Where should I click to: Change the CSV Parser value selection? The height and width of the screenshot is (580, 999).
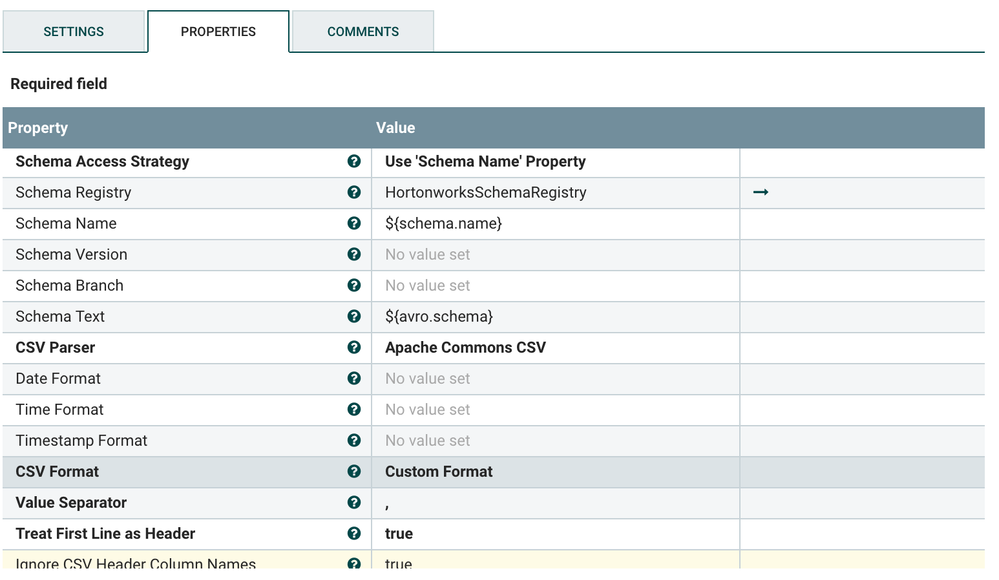tap(555, 348)
